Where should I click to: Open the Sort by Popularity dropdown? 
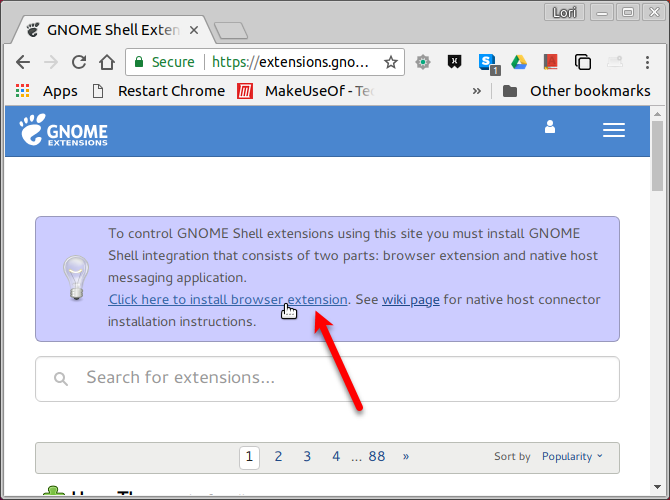click(x=572, y=456)
